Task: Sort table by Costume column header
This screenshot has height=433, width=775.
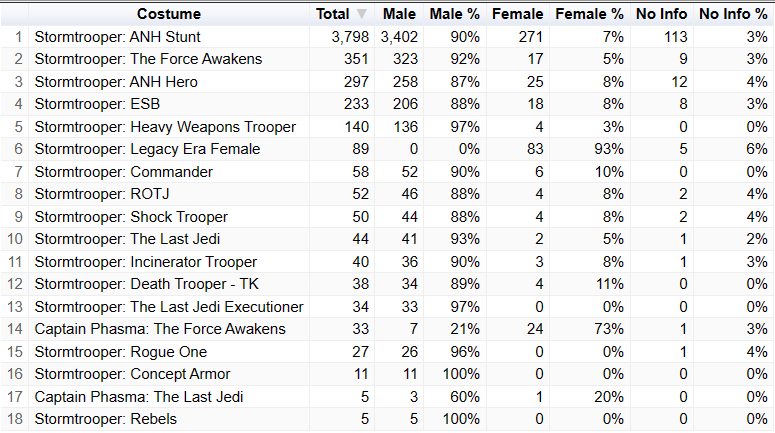Action: (169, 14)
